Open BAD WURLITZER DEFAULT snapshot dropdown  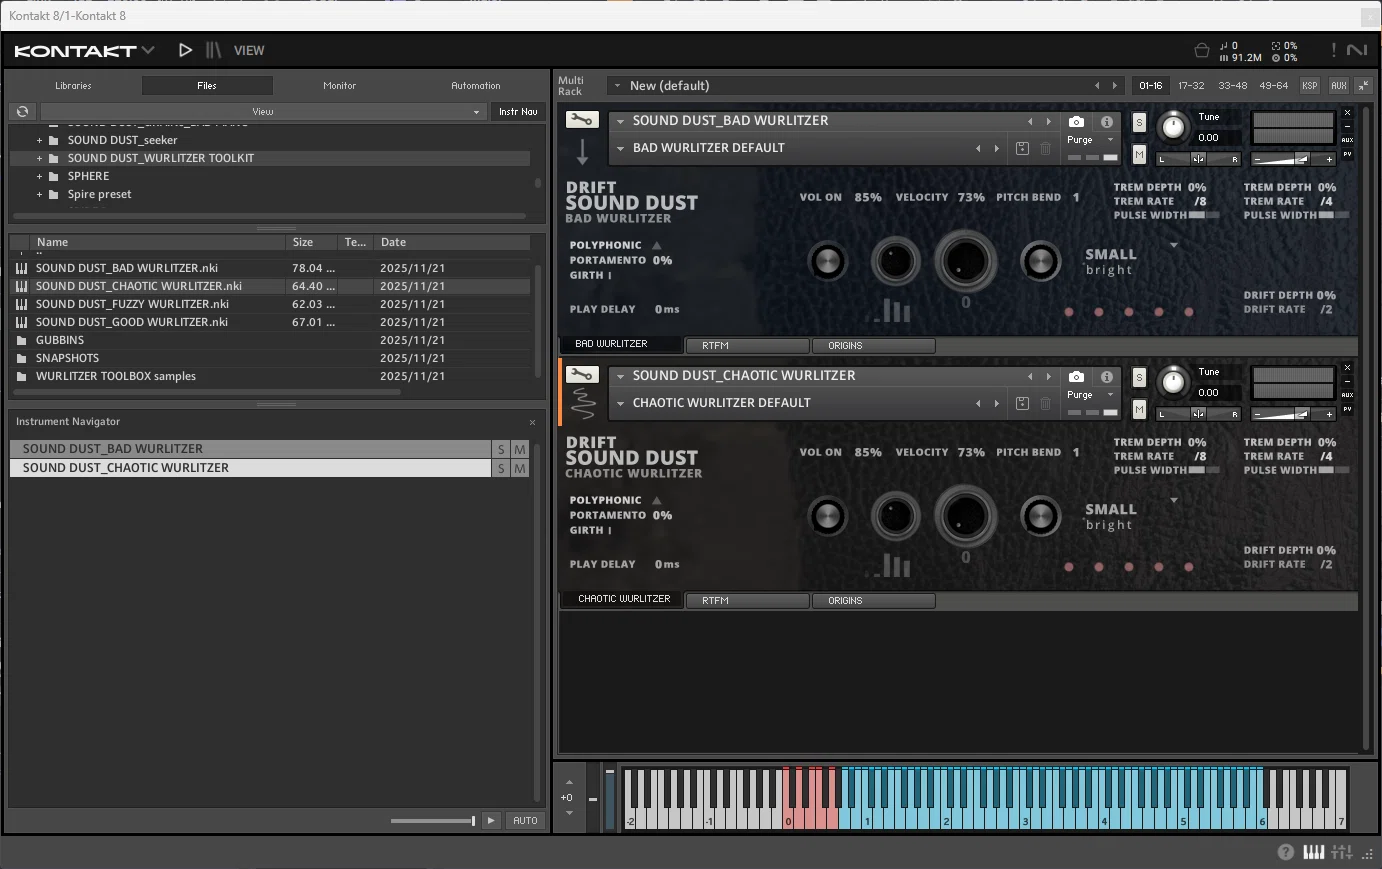[621, 148]
